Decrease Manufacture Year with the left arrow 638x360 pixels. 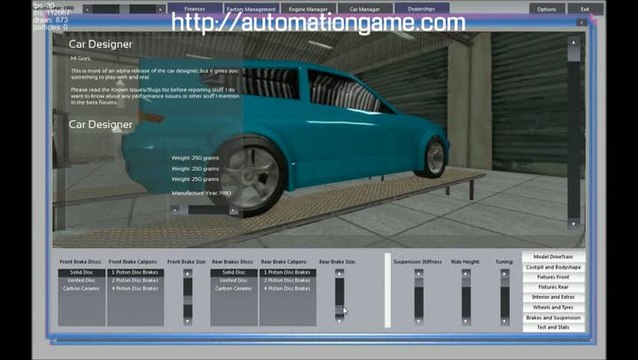click(x=175, y=210)
